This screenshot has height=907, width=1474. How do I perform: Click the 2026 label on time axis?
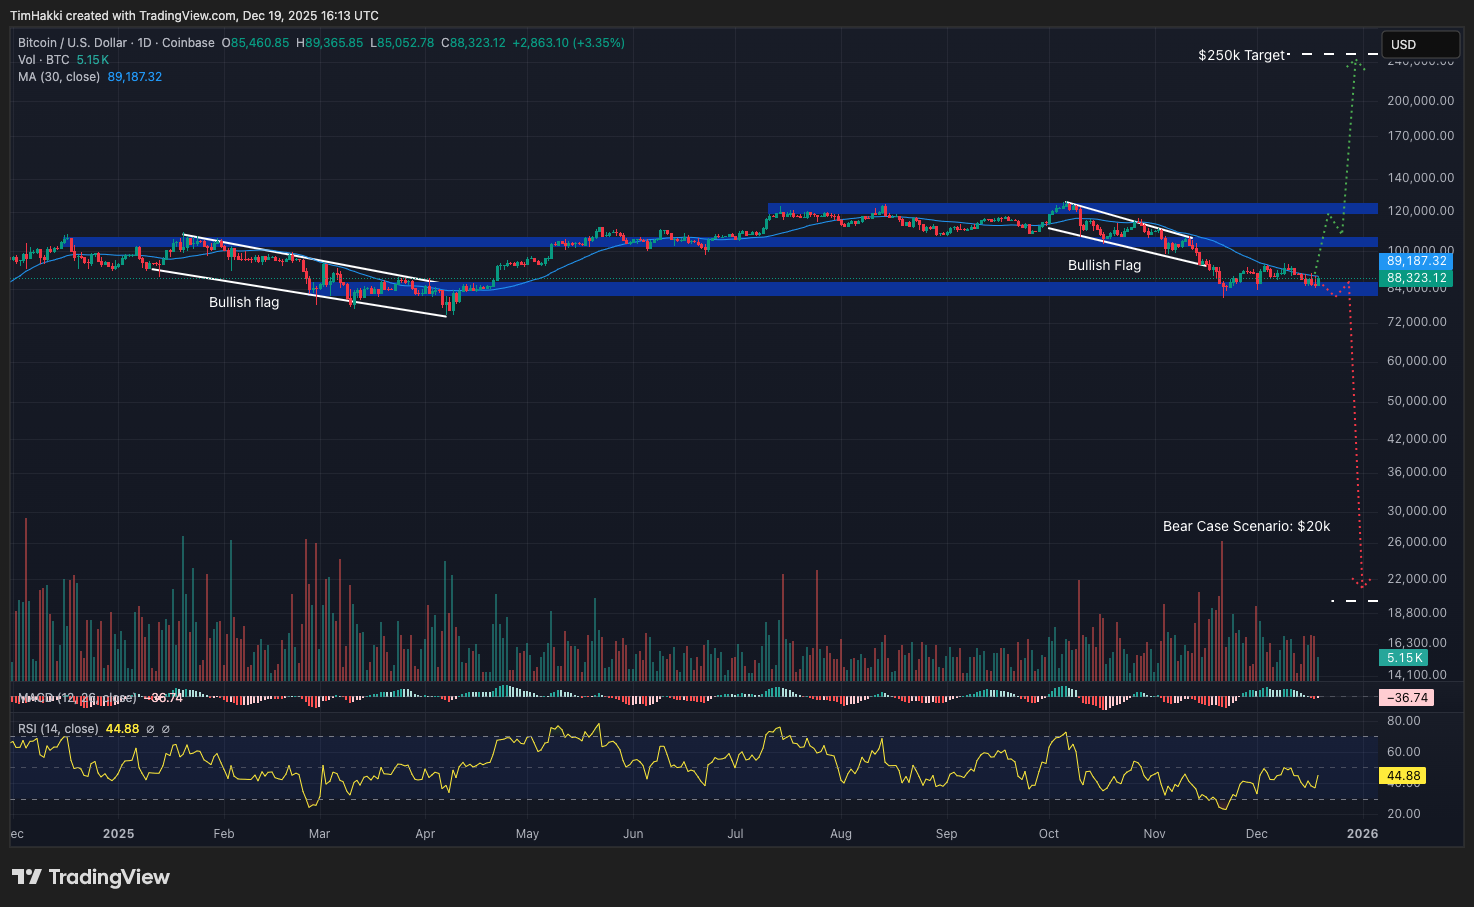(x=1362, y=833)
